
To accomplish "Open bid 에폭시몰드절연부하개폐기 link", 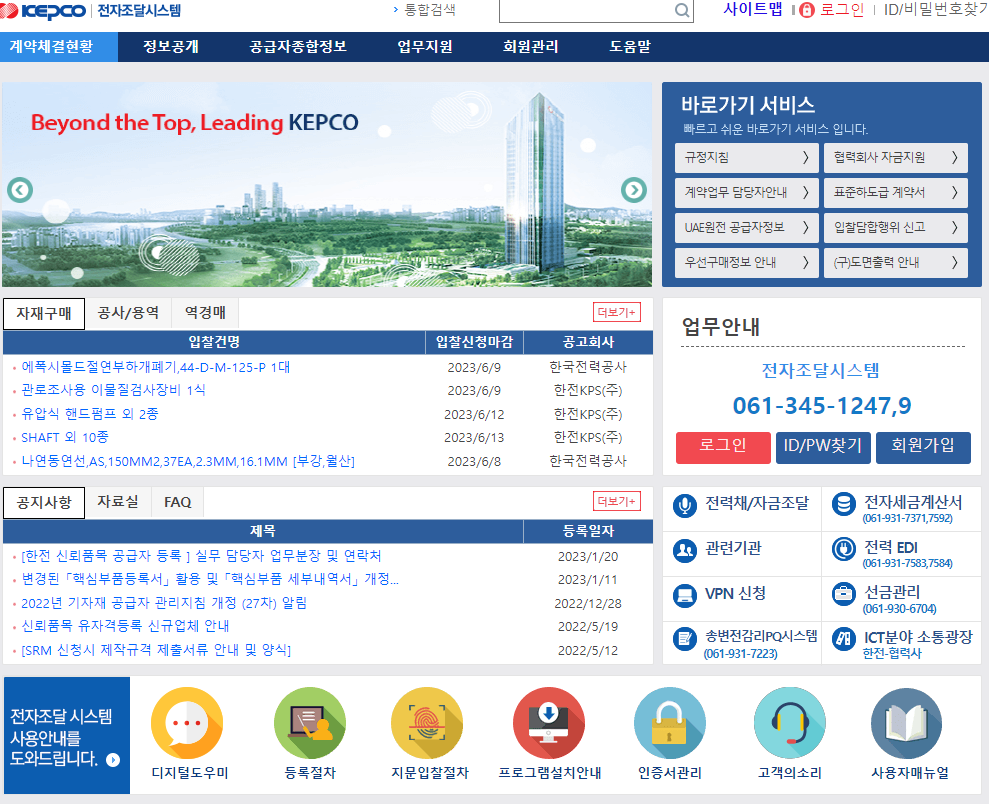I will point(156,367).
